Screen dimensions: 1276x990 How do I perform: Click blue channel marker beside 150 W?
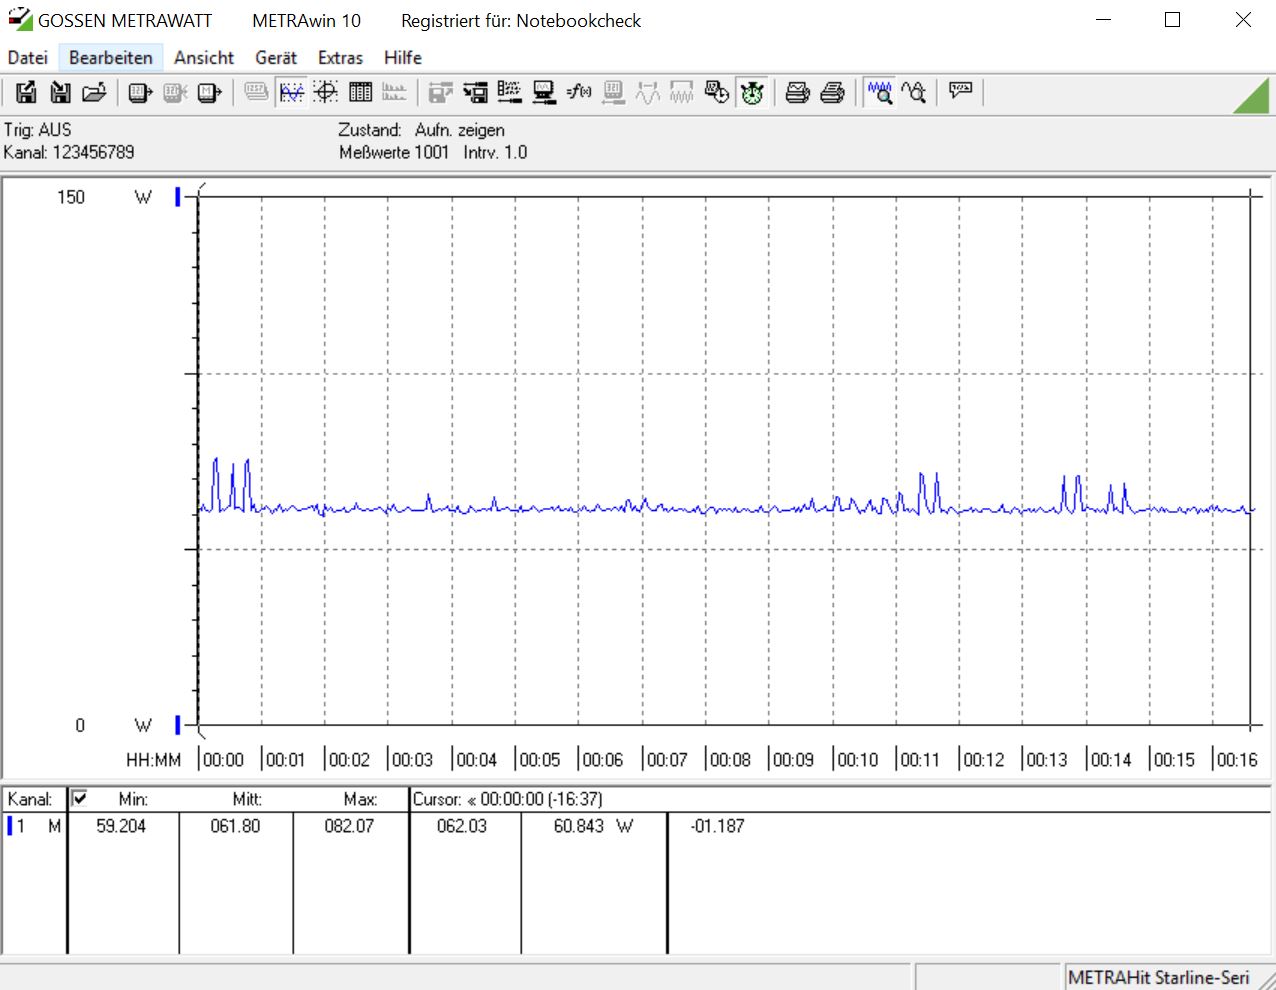pos(178,197)
